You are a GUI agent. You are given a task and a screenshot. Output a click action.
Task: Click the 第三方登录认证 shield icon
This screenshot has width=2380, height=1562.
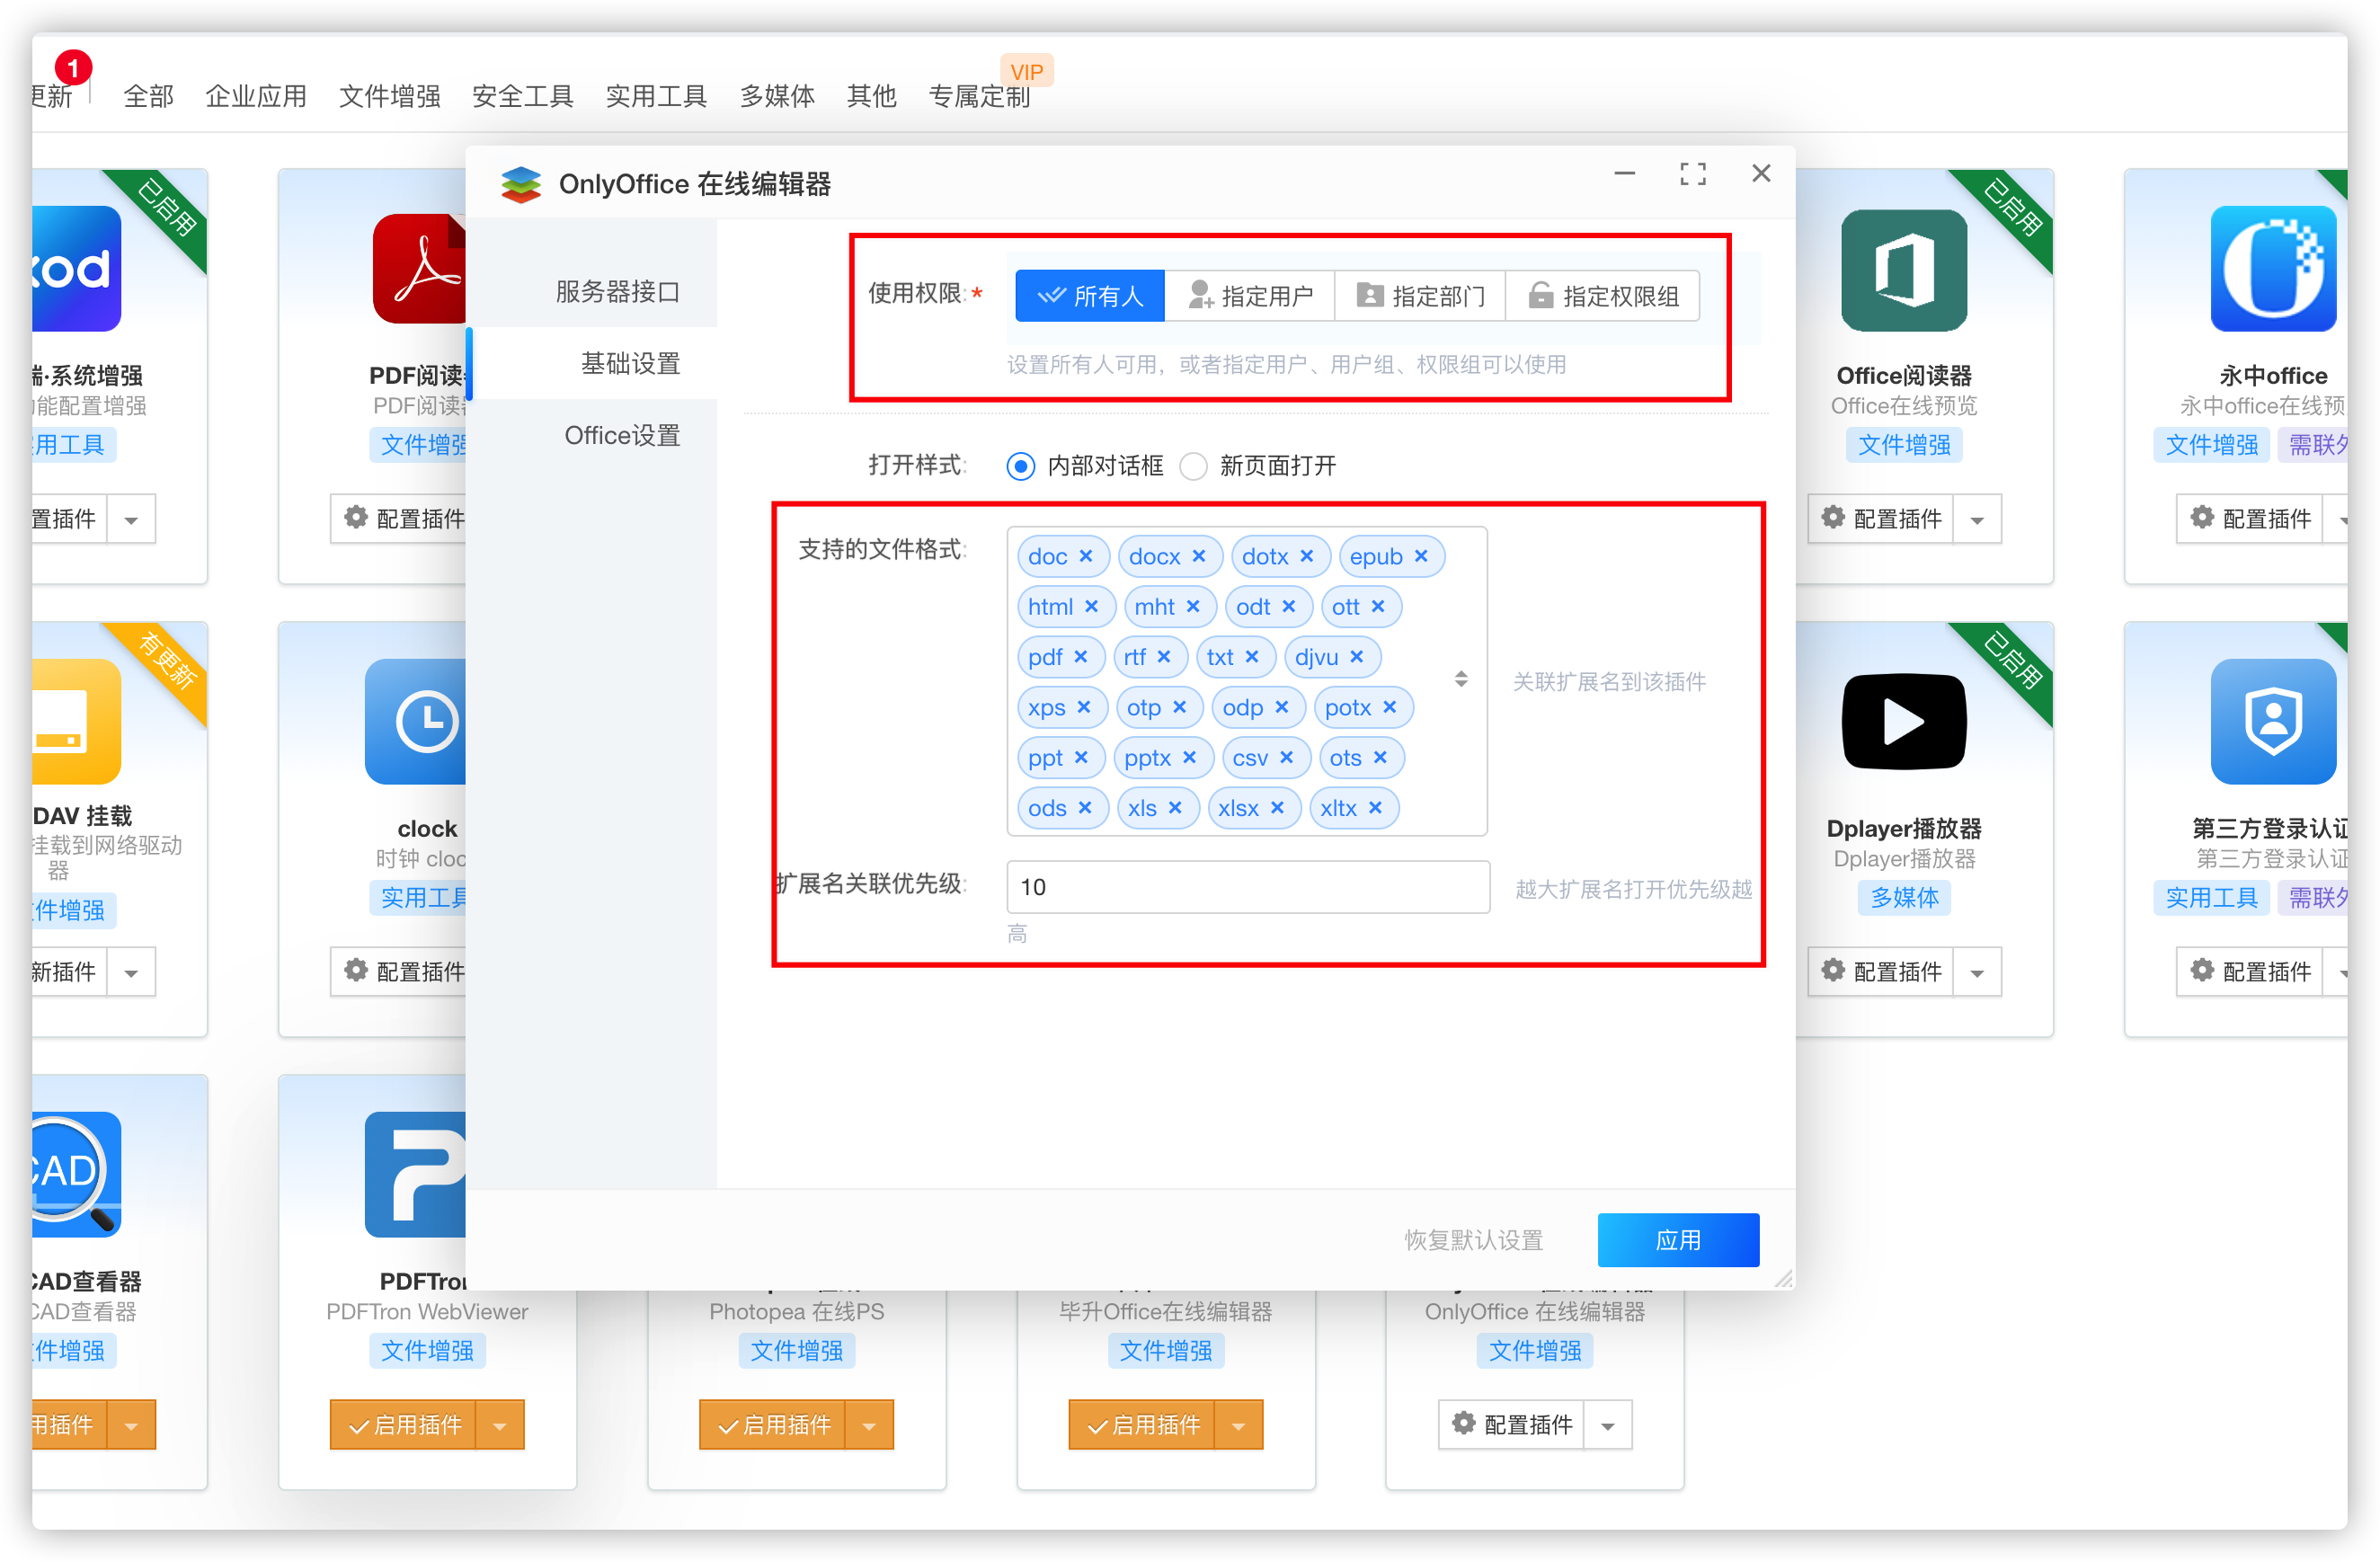2272,722
